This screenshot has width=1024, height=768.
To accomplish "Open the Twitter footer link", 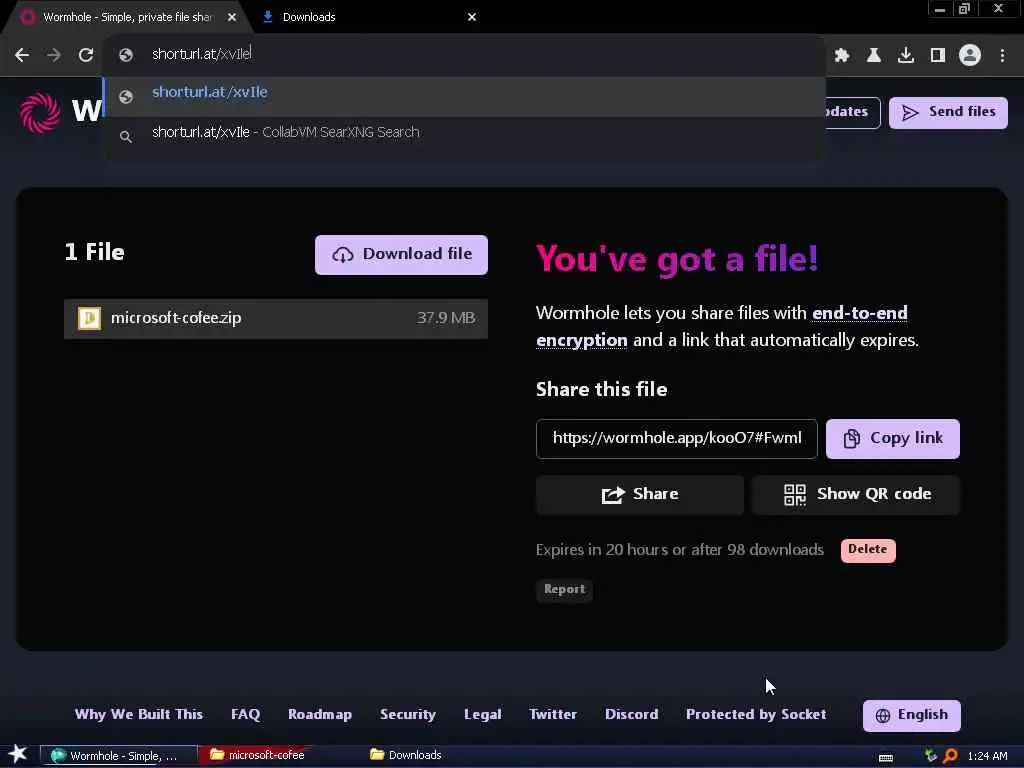I will [553, 714].
